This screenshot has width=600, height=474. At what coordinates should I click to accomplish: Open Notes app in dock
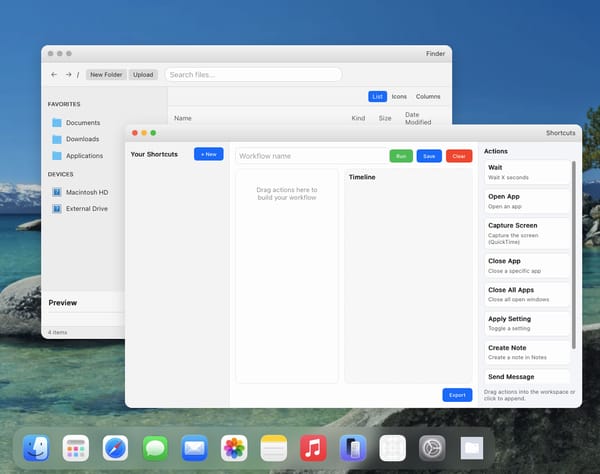pos(274,448)
